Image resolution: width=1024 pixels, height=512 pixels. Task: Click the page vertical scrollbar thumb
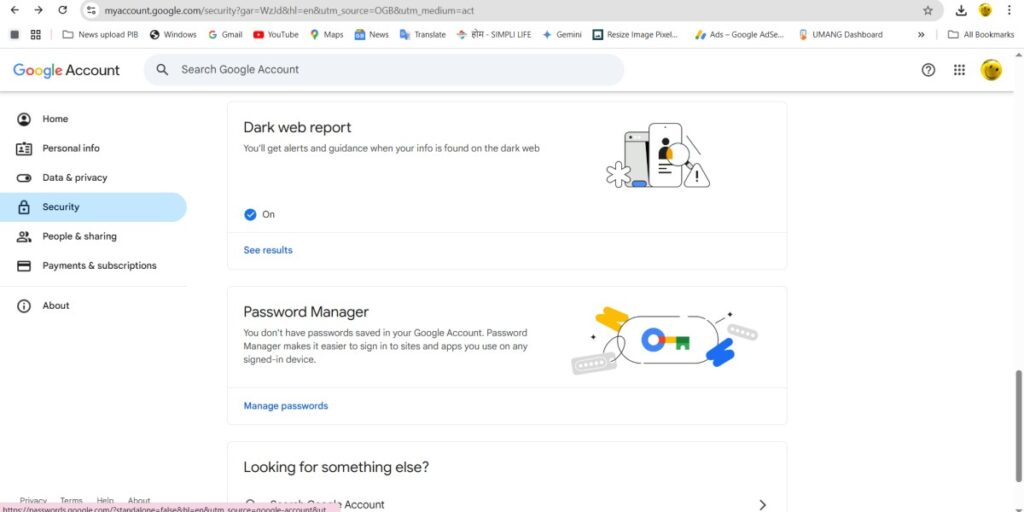tap(1019, 410)
